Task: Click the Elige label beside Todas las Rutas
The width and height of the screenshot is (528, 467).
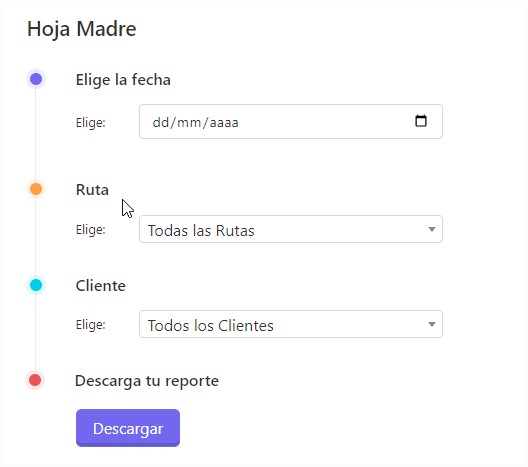Action: click(91, 230)
